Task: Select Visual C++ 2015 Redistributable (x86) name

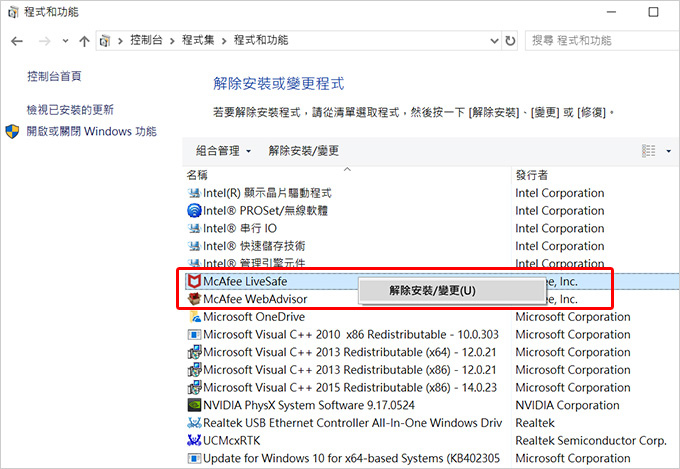Action: coord(350,387)
